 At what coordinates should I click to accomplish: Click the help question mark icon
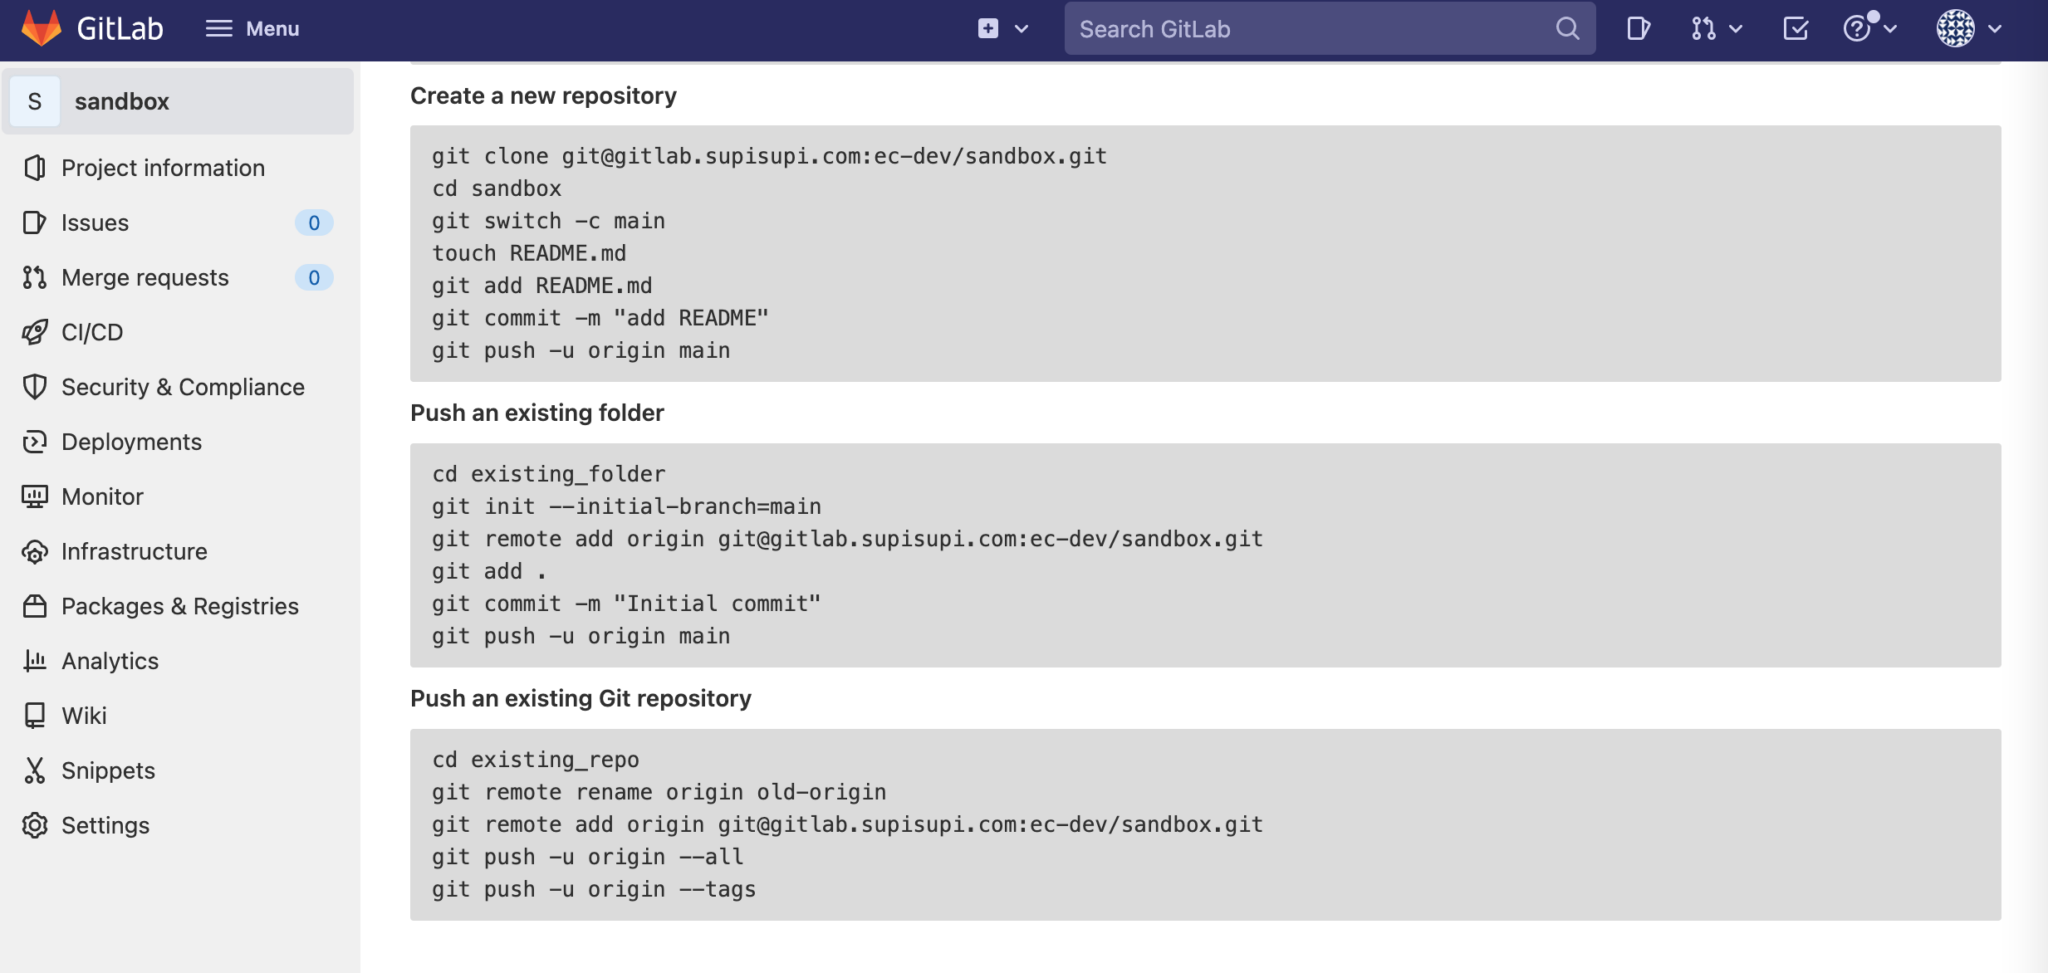[x=1858, y=28]
